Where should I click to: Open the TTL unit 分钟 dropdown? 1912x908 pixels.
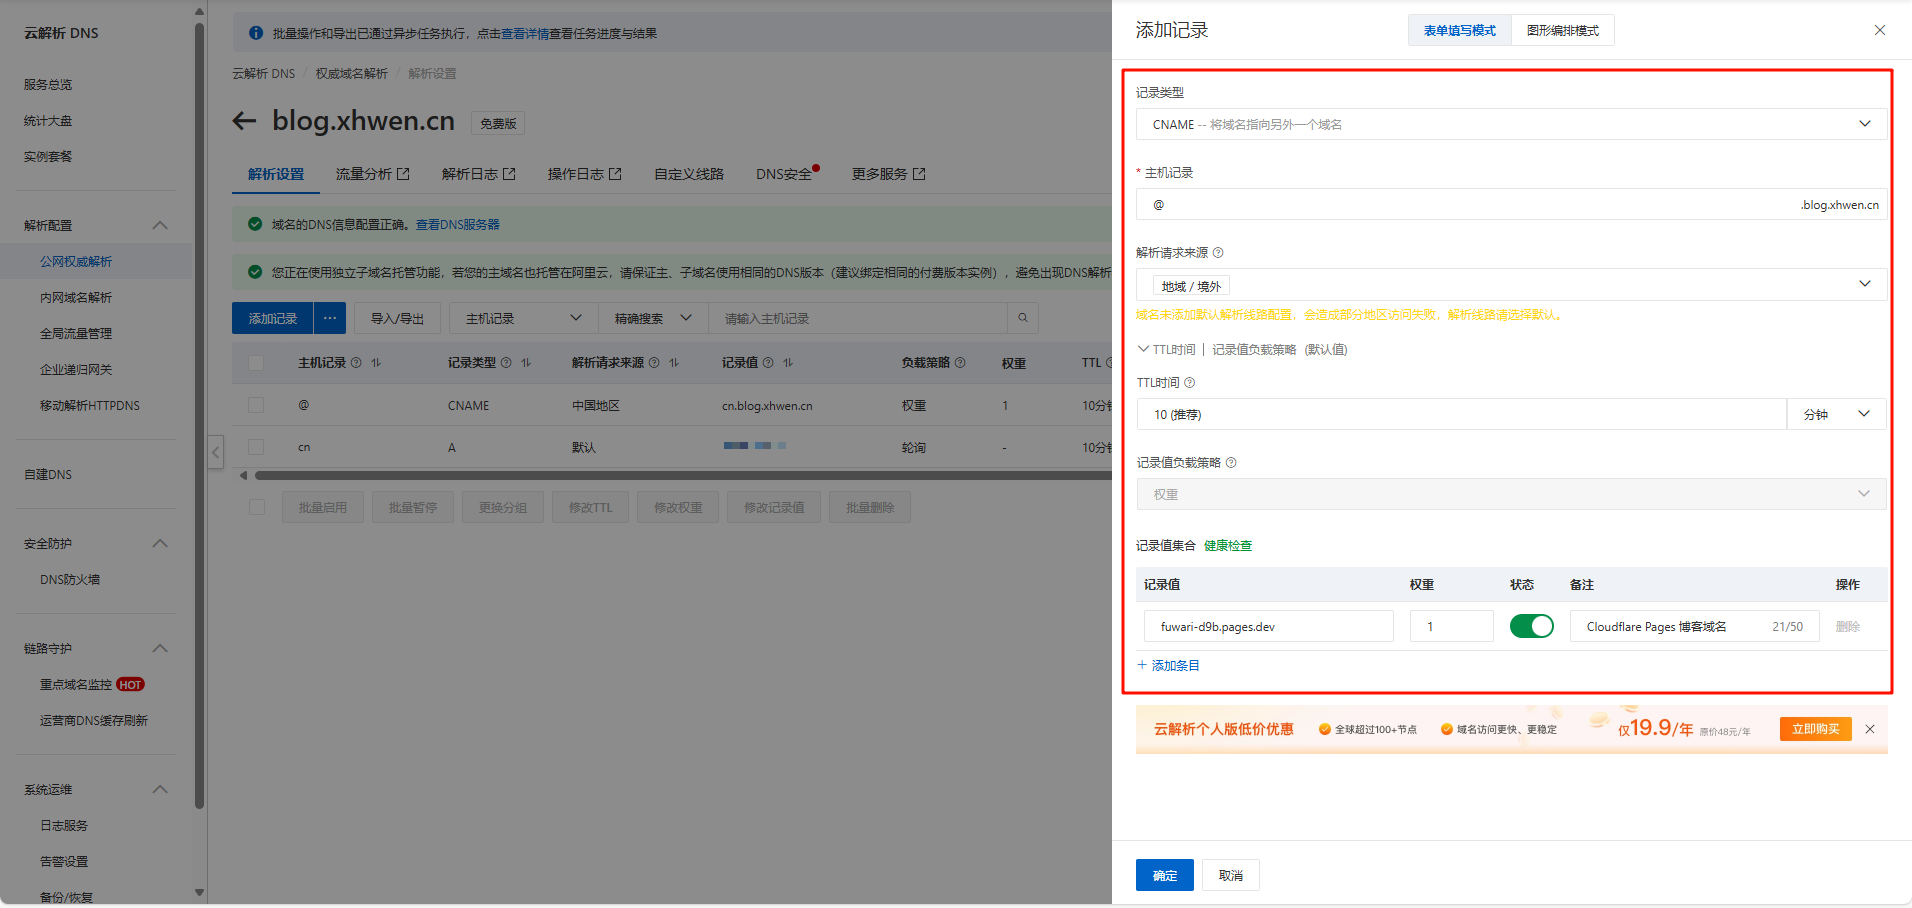[1836, 414]
